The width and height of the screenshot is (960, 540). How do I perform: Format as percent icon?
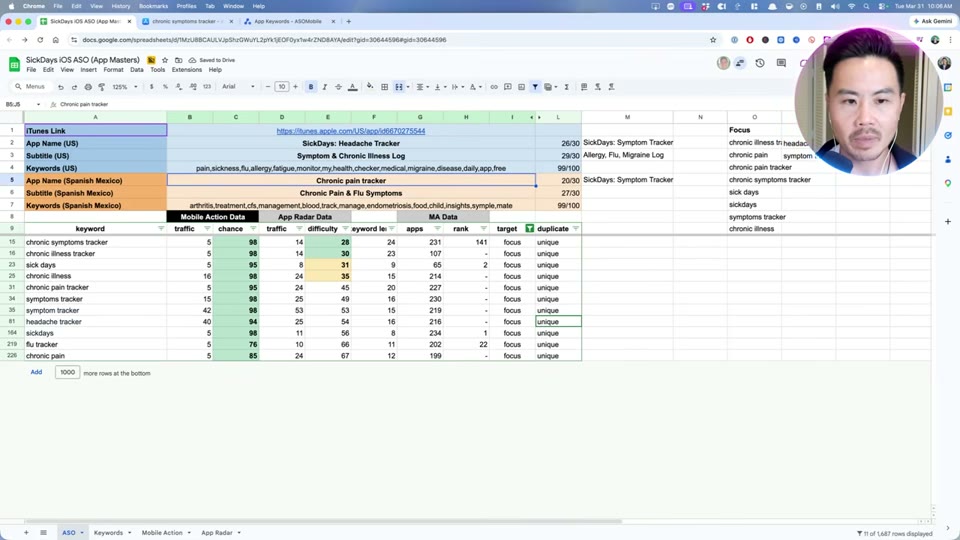165,87
